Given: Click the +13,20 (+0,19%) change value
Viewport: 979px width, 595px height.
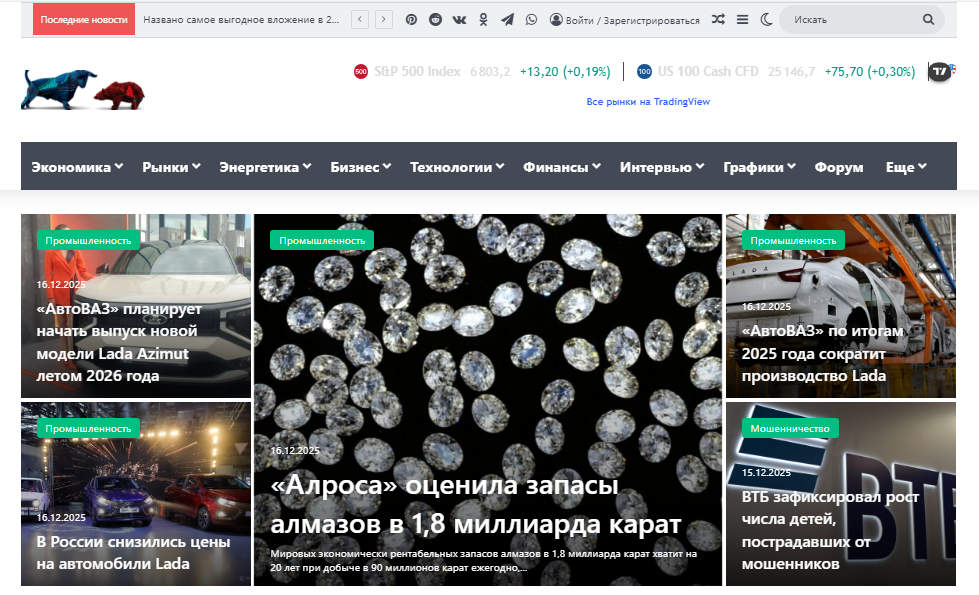Looking at the screenshot, I should click(565, 72).
